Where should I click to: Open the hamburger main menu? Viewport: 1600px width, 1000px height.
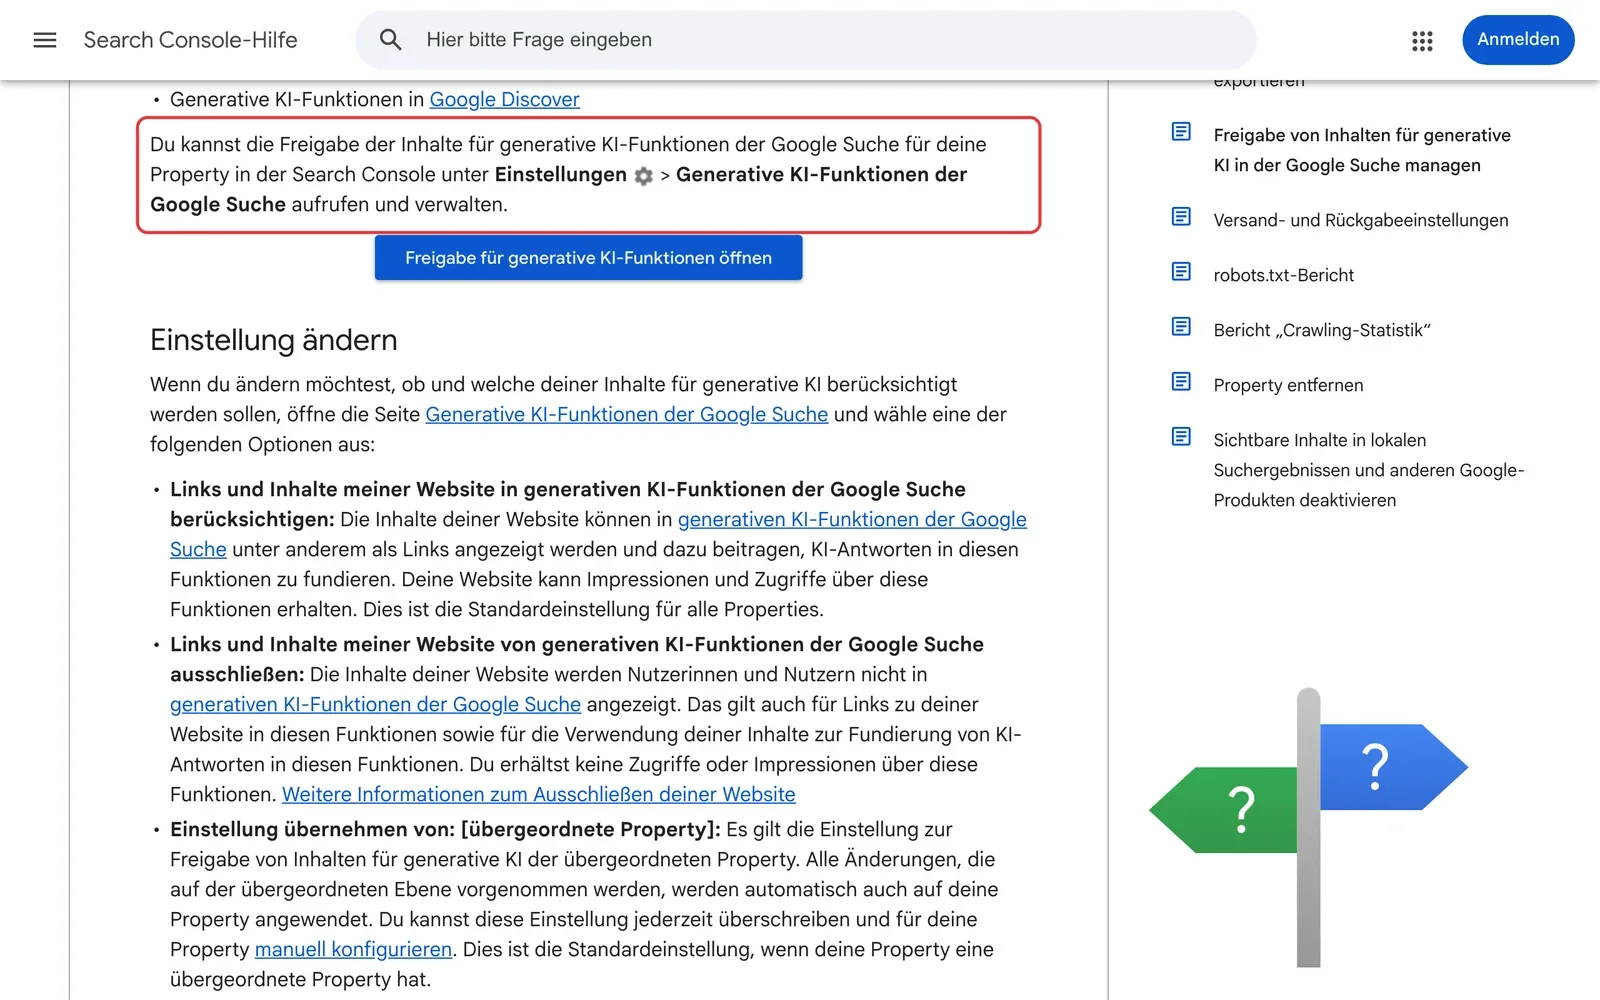click(45, 40)
